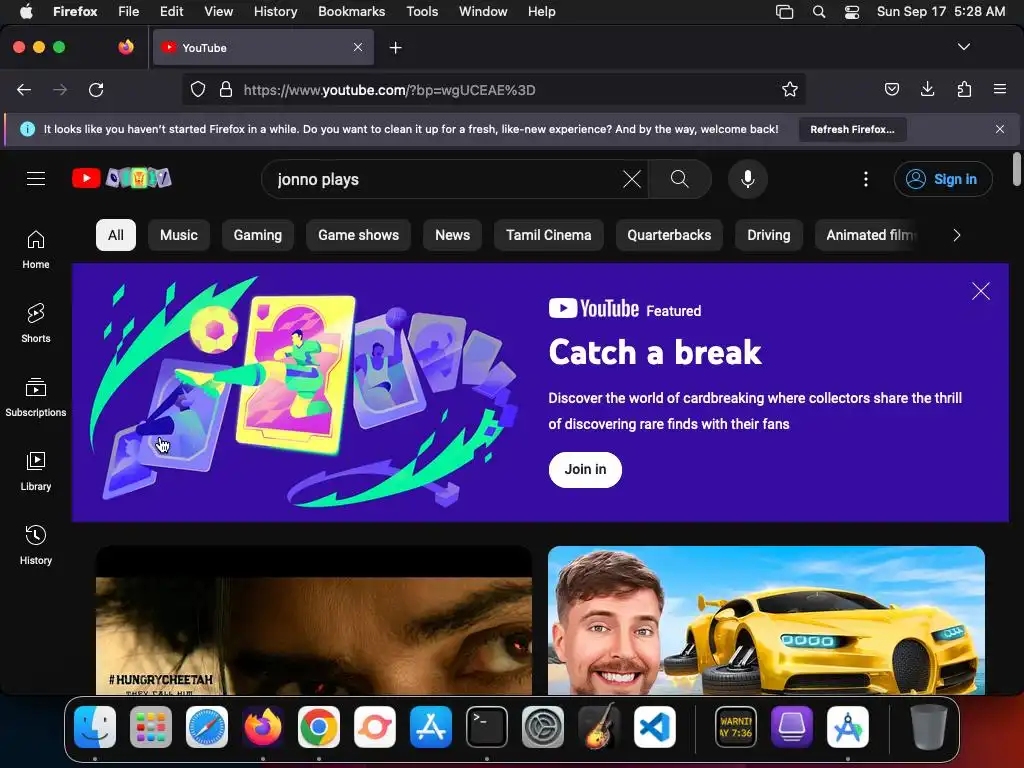1024x768 pixels.
Task: Open the Featured card illustration
Action: pyautogui.click(x=304, y=392)
